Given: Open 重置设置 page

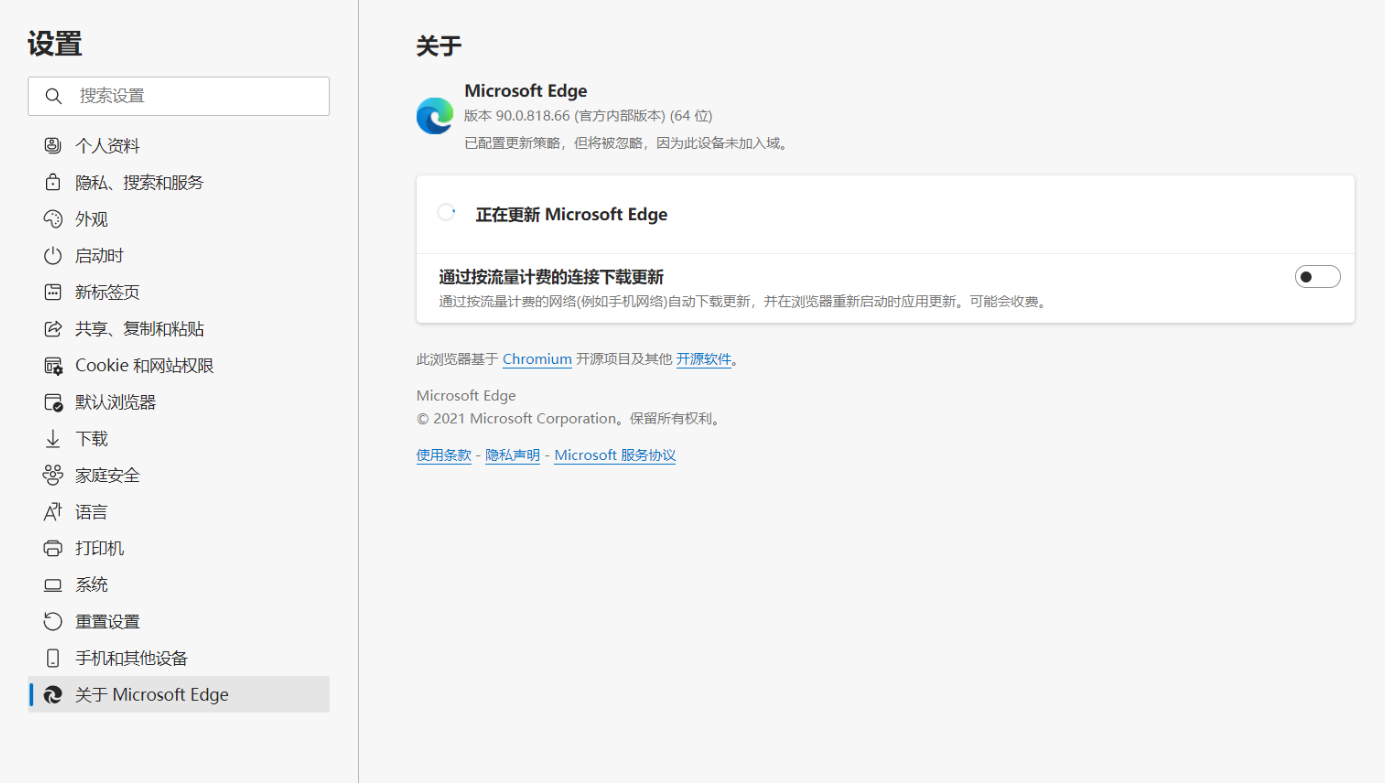Looking at the screenshot, I should click(179, 622).
